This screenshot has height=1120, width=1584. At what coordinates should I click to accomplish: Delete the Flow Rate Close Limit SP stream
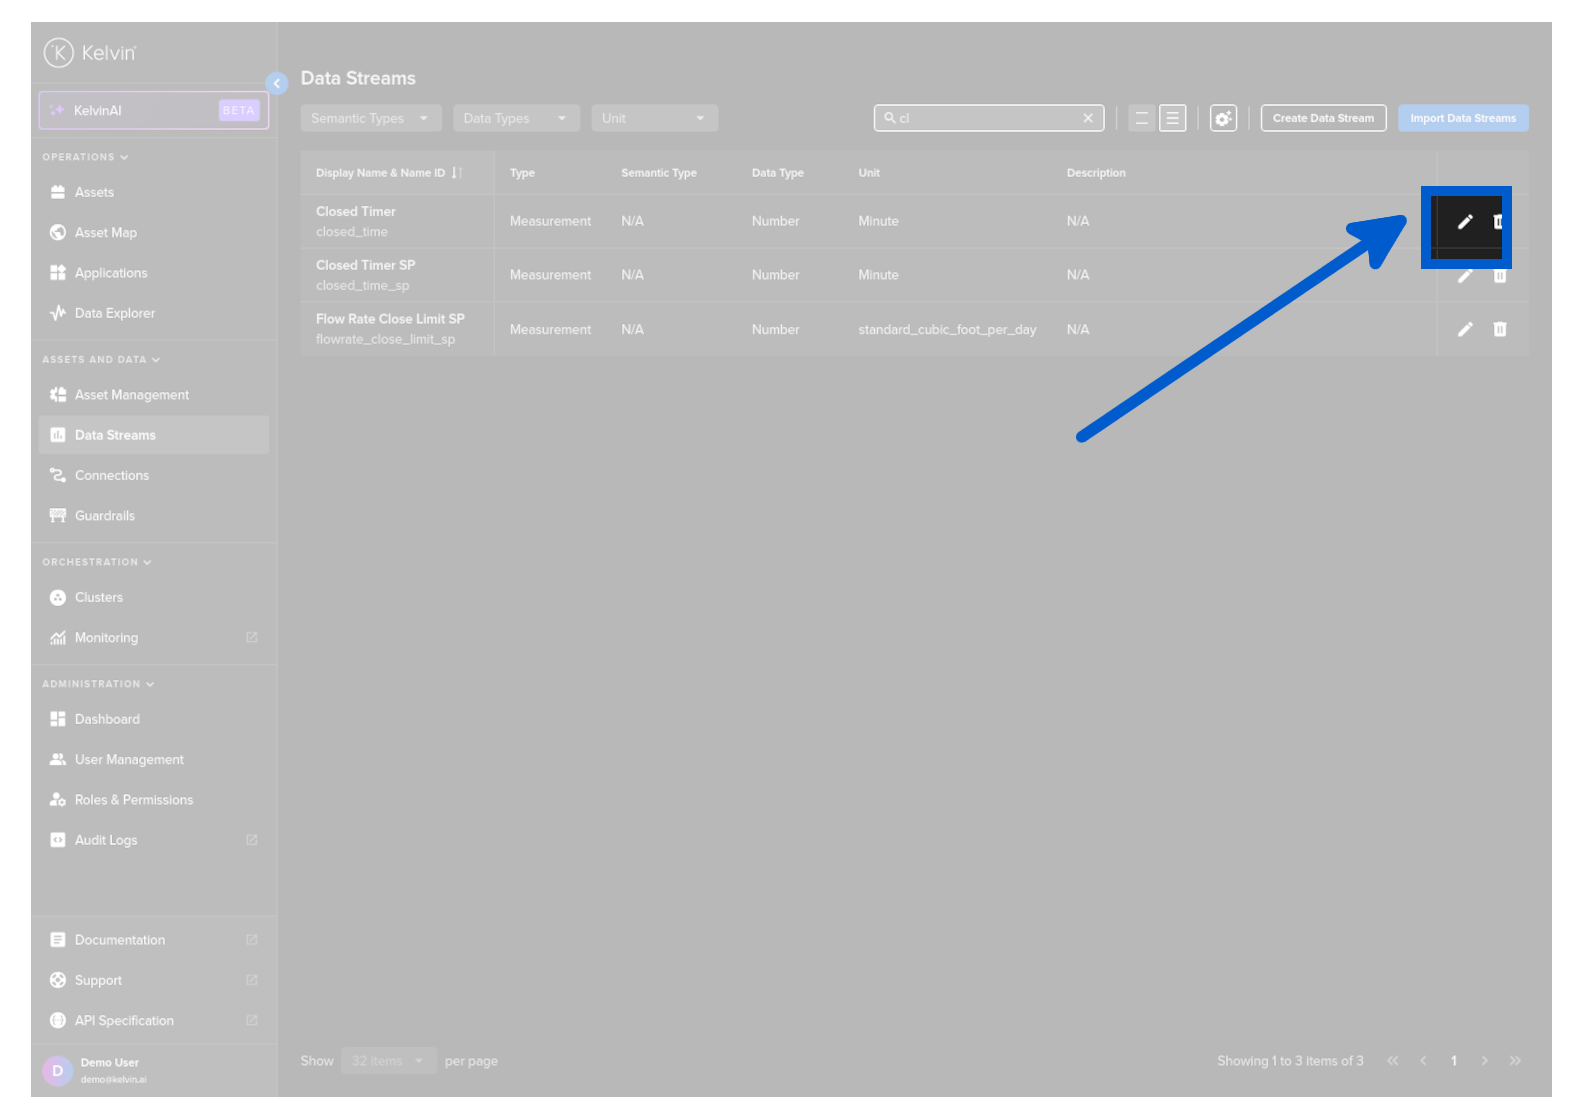[1499, 329]
